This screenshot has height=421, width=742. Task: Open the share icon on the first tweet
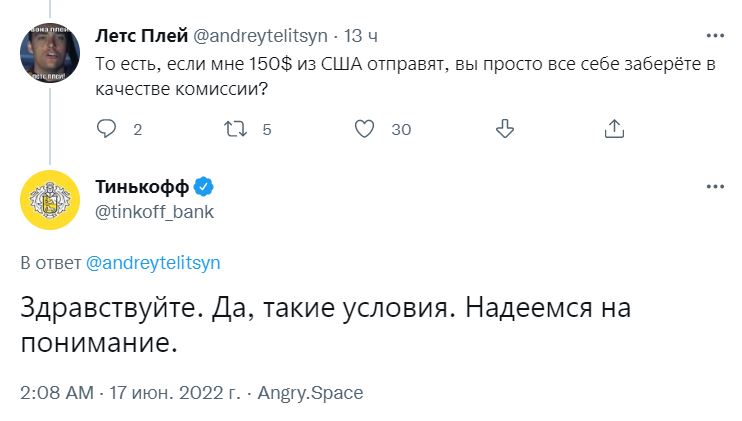[x=615, y=129]
